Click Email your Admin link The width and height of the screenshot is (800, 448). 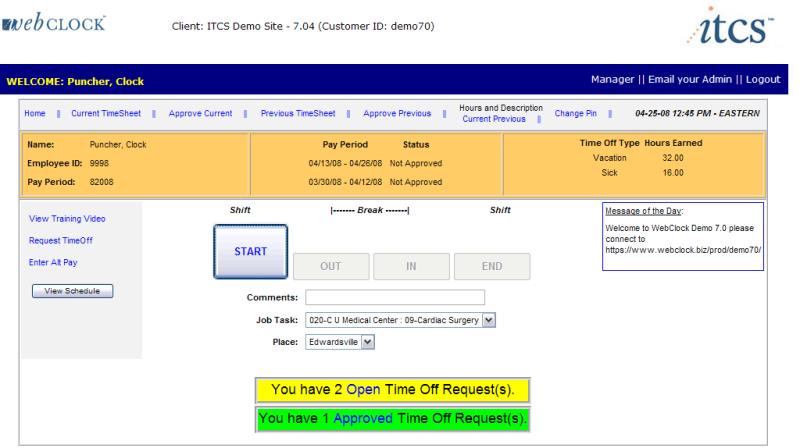pyautogui.click(x=690, y=79)
